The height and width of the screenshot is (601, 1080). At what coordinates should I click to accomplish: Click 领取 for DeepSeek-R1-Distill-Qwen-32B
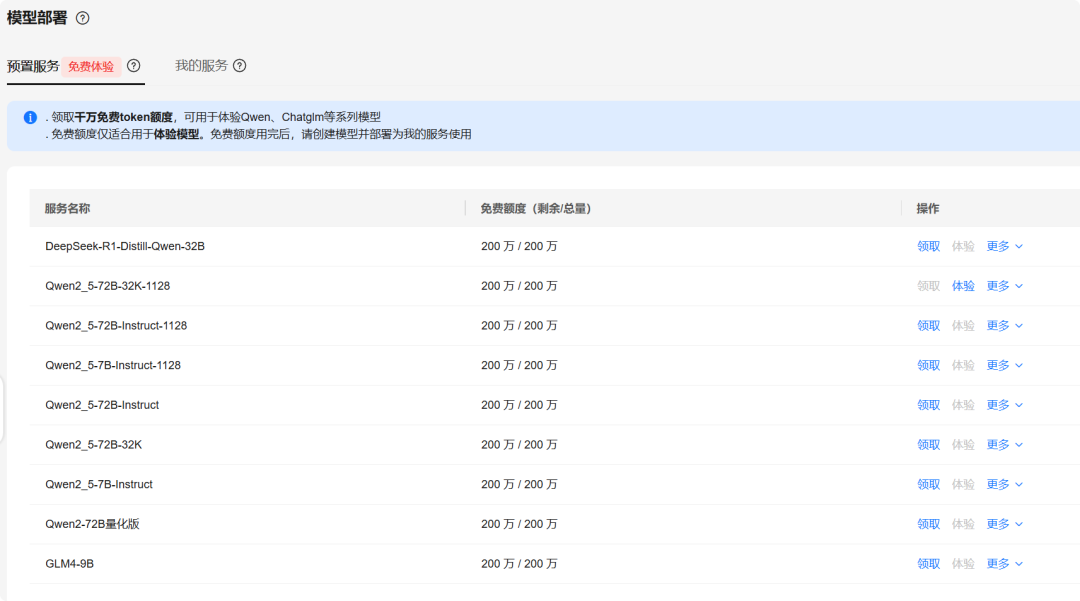(x=928, y=246)
